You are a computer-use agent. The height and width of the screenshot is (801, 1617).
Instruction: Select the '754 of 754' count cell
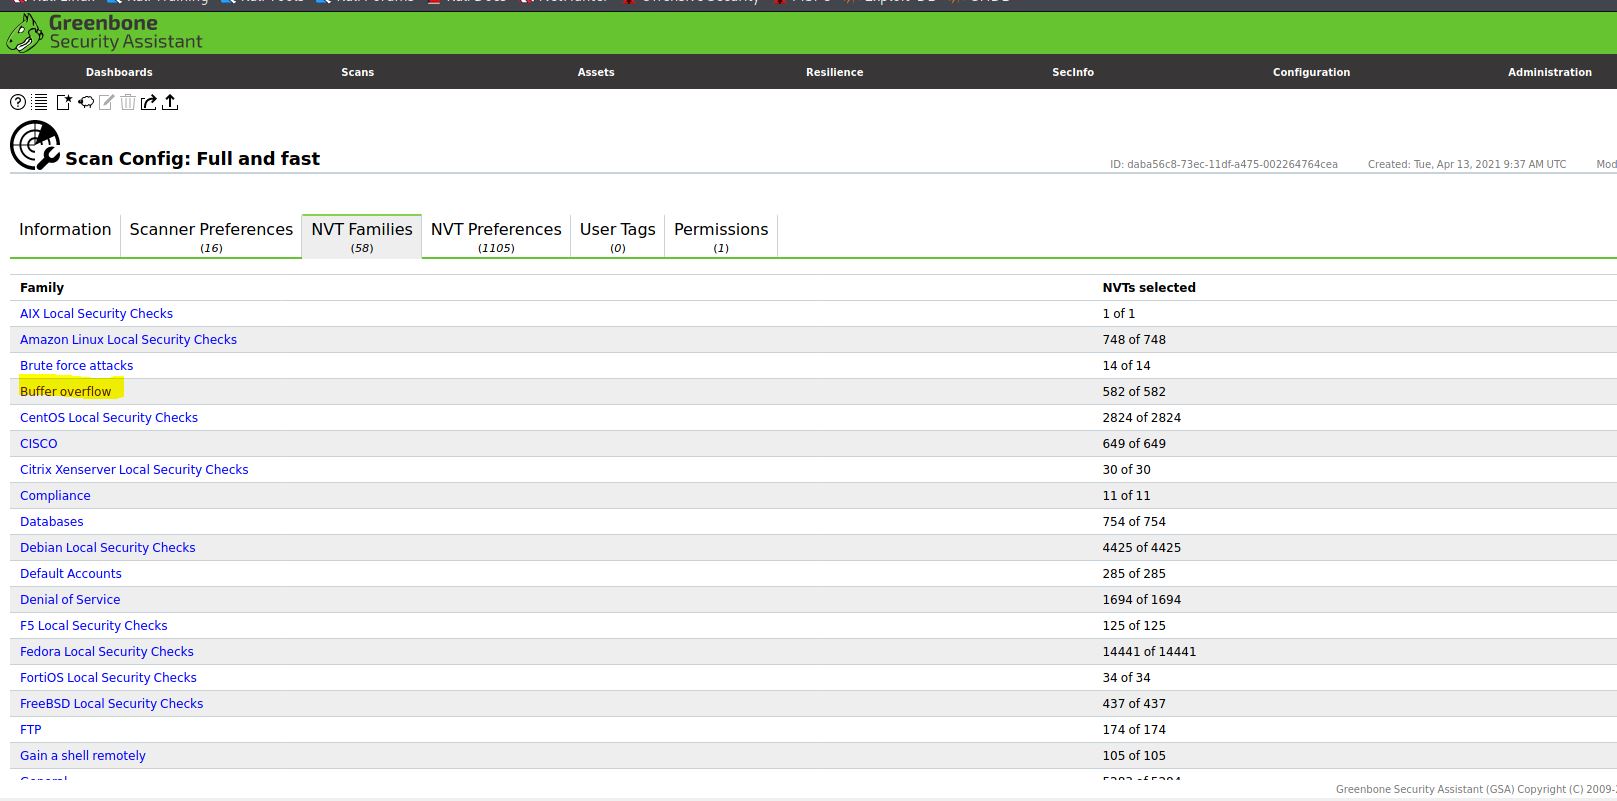click(1134, 522)
